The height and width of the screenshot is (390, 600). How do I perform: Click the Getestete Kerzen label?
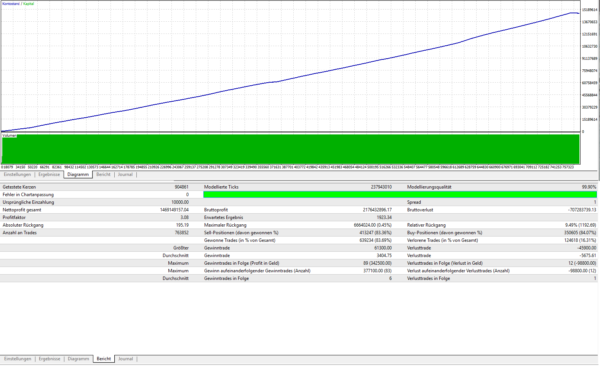pyautogui.click(x=19, y=187)
